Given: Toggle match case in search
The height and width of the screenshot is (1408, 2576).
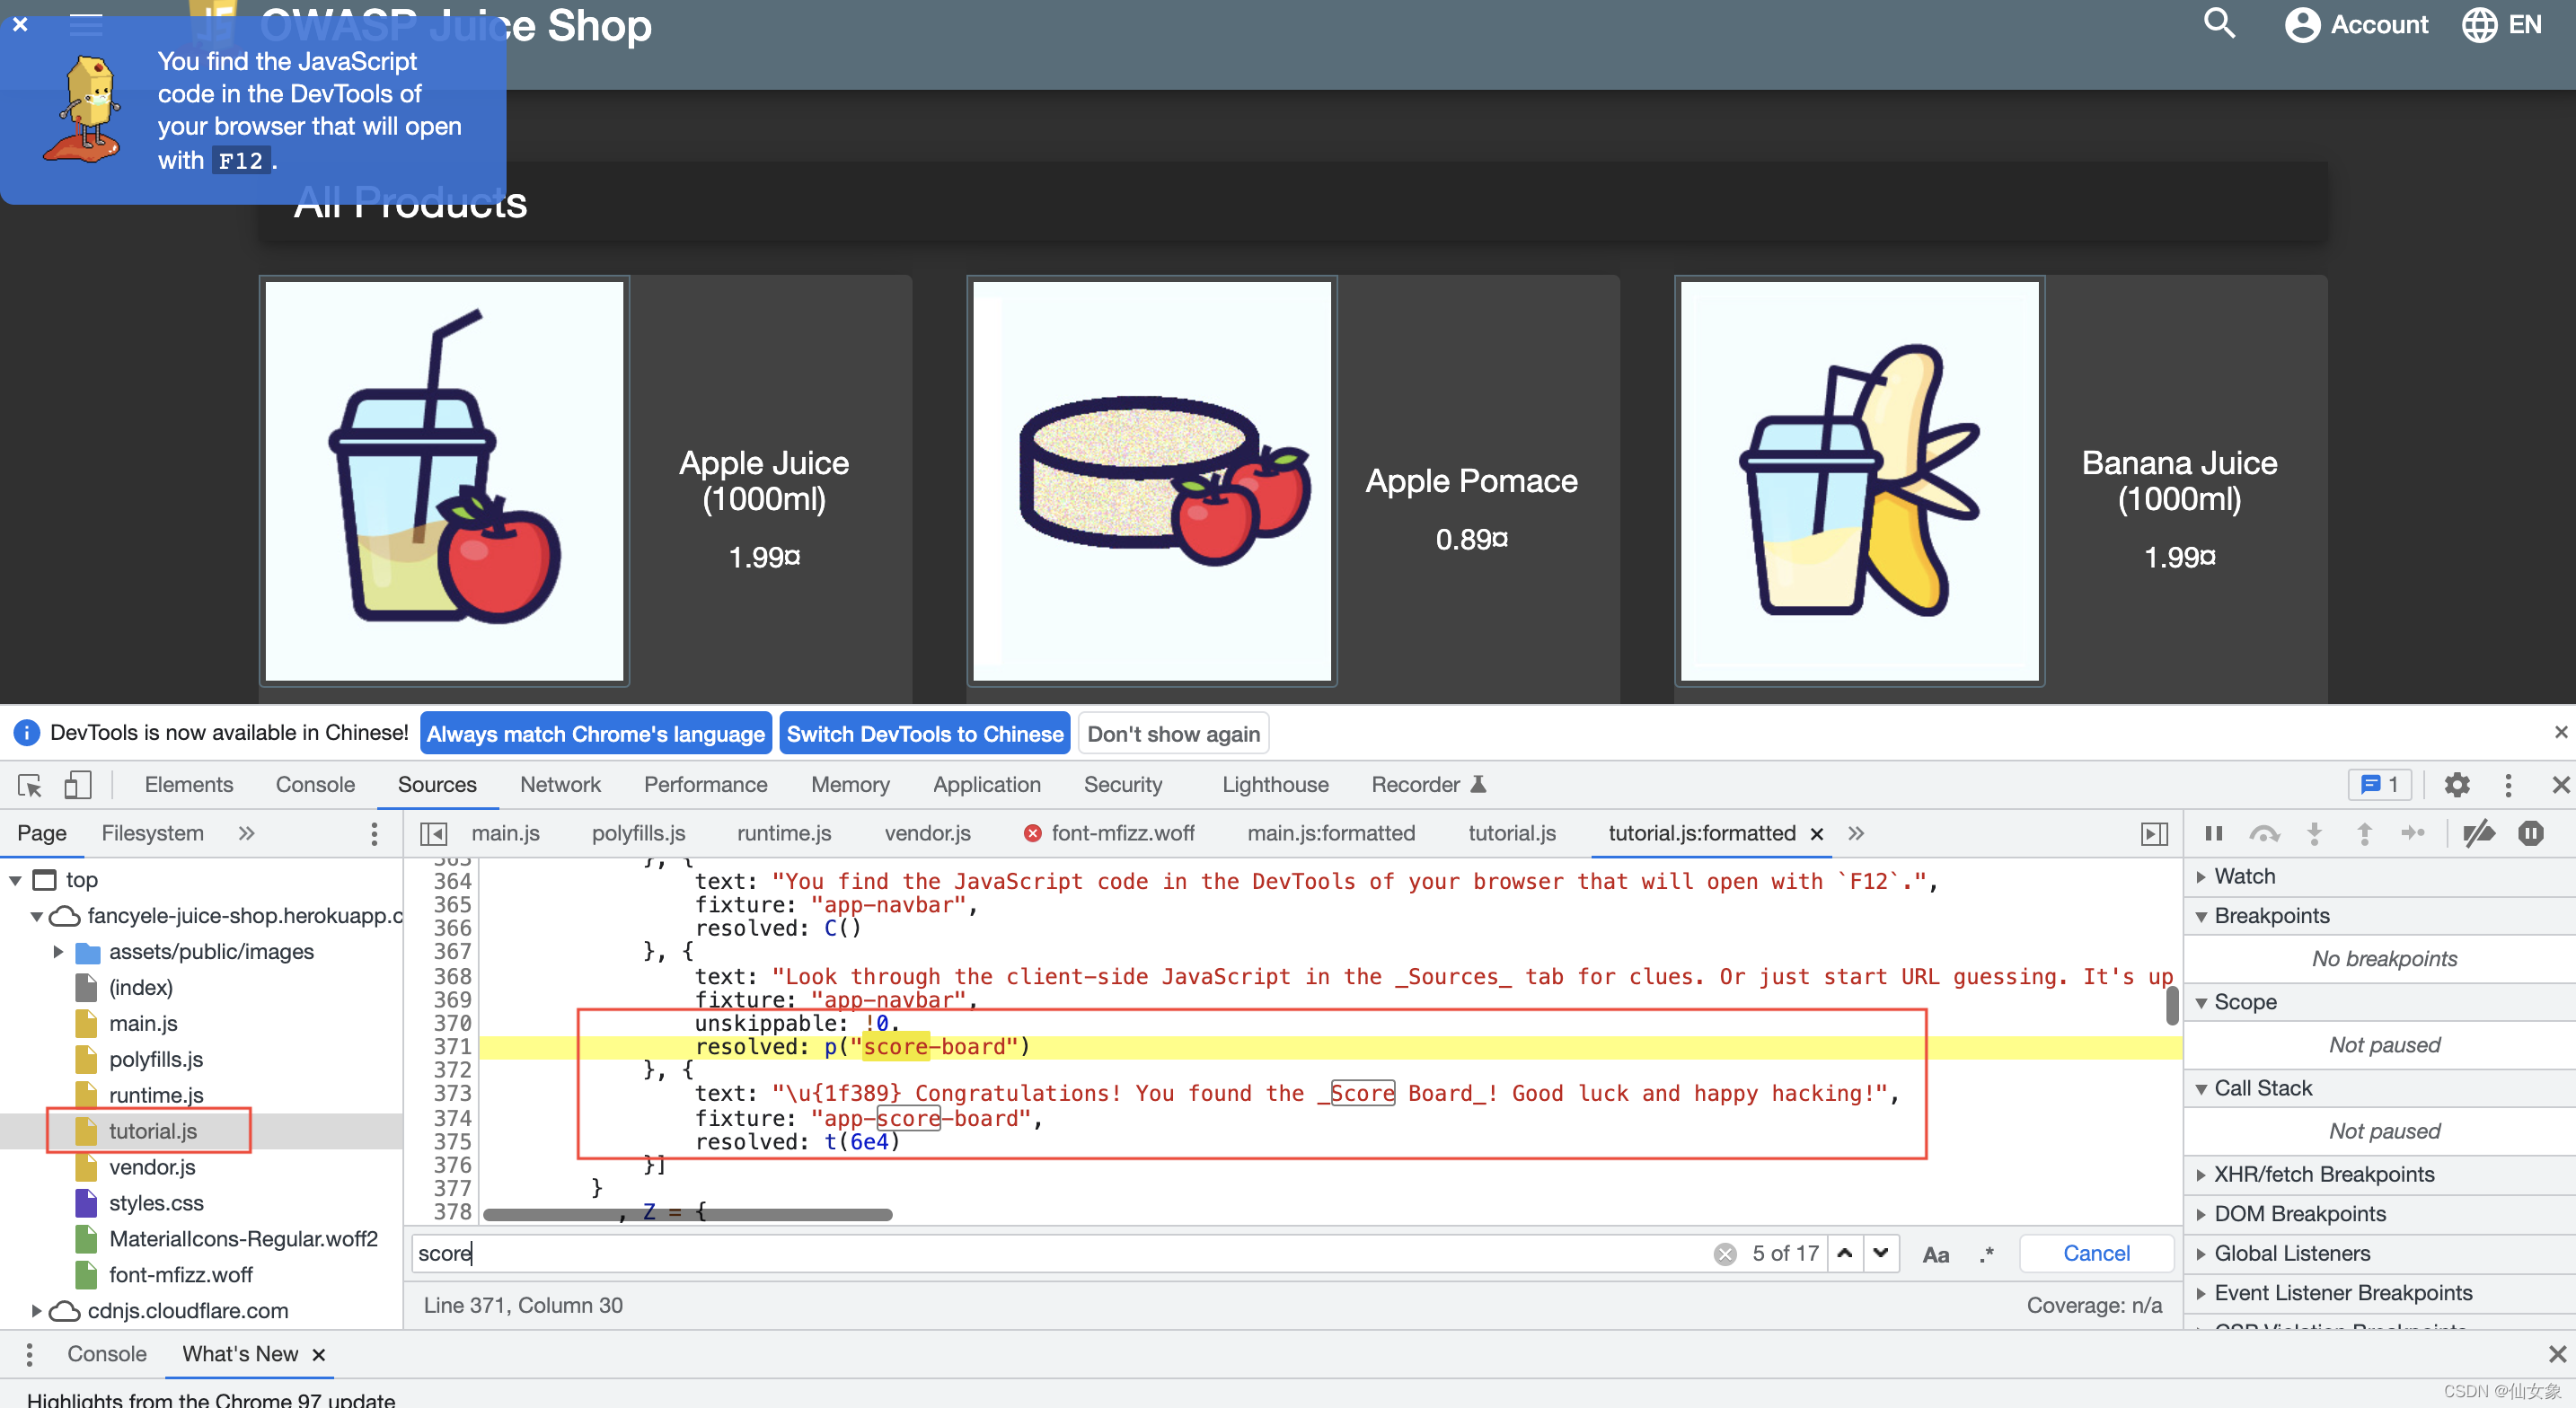Looking at the screenshot, I should pos(1935,1254).
